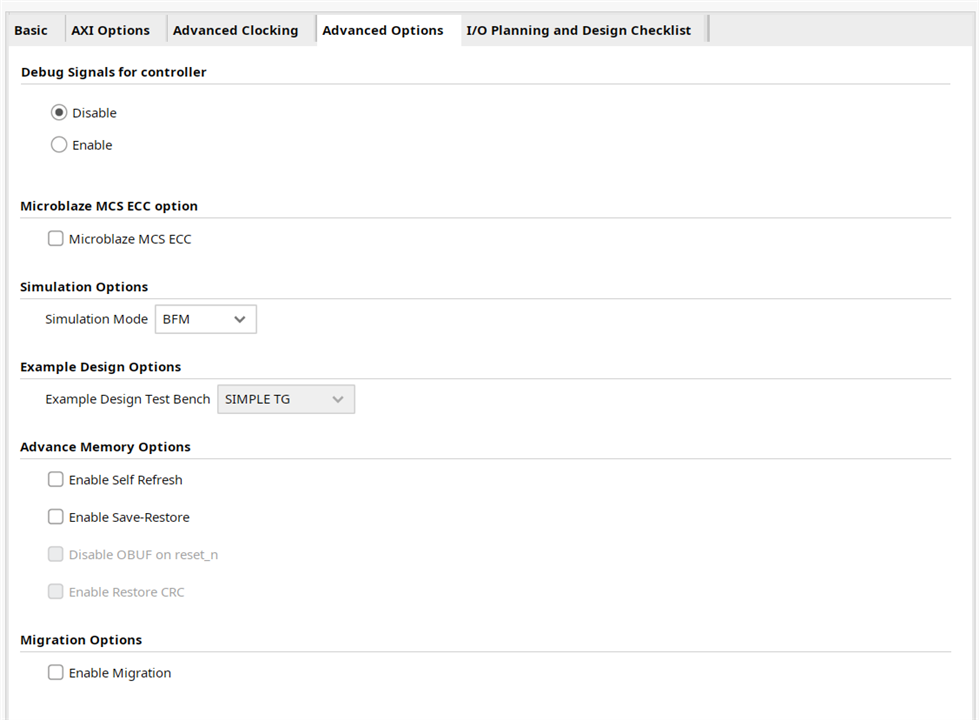
Task: Click the Advance Memory Options heading
Action: click(105, 447)
